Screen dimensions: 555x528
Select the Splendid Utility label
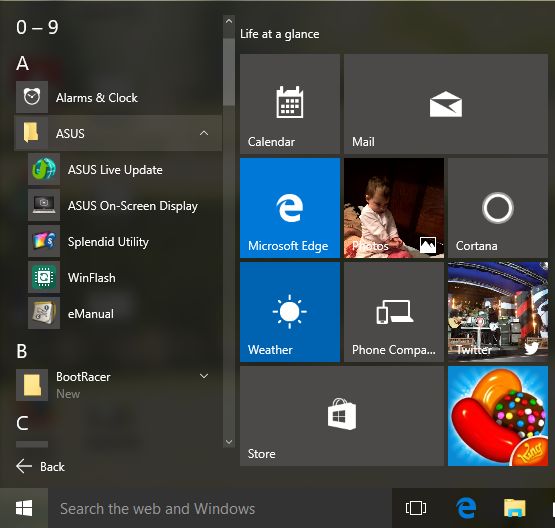108,242
